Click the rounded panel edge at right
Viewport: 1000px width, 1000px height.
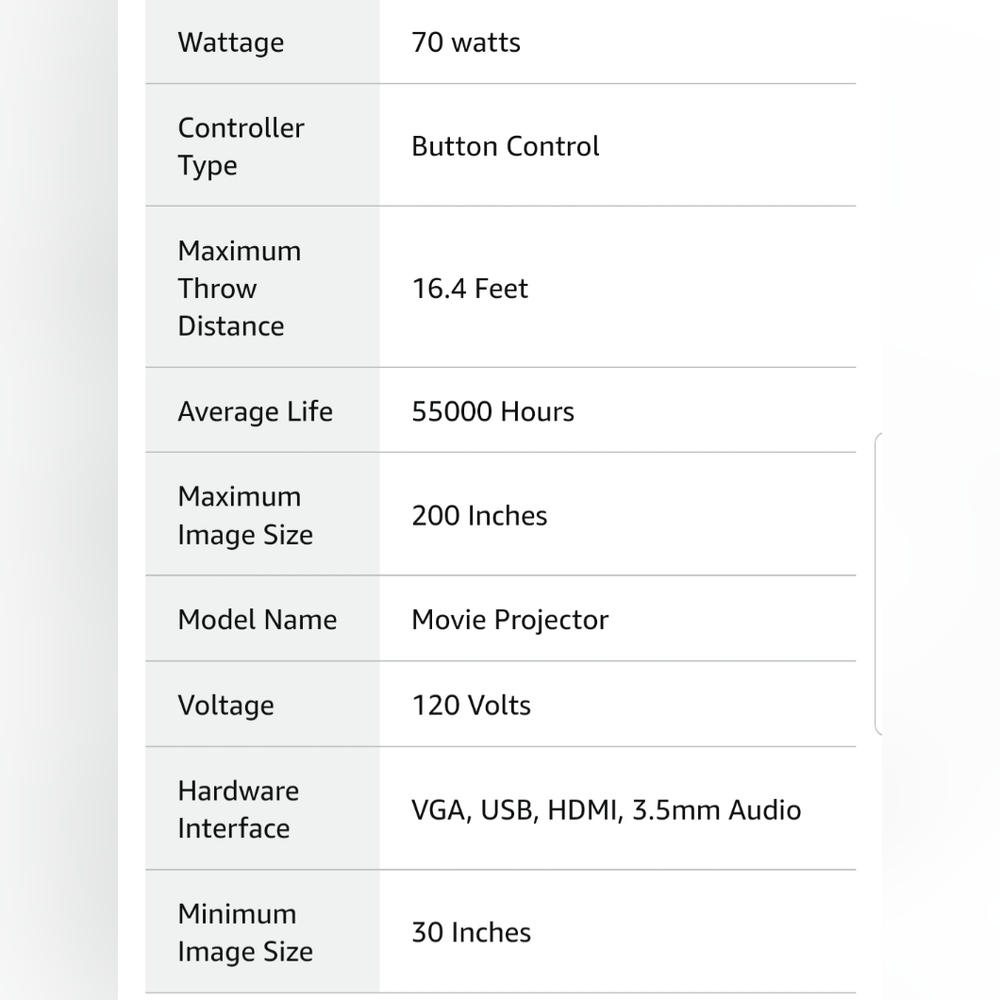878,584
